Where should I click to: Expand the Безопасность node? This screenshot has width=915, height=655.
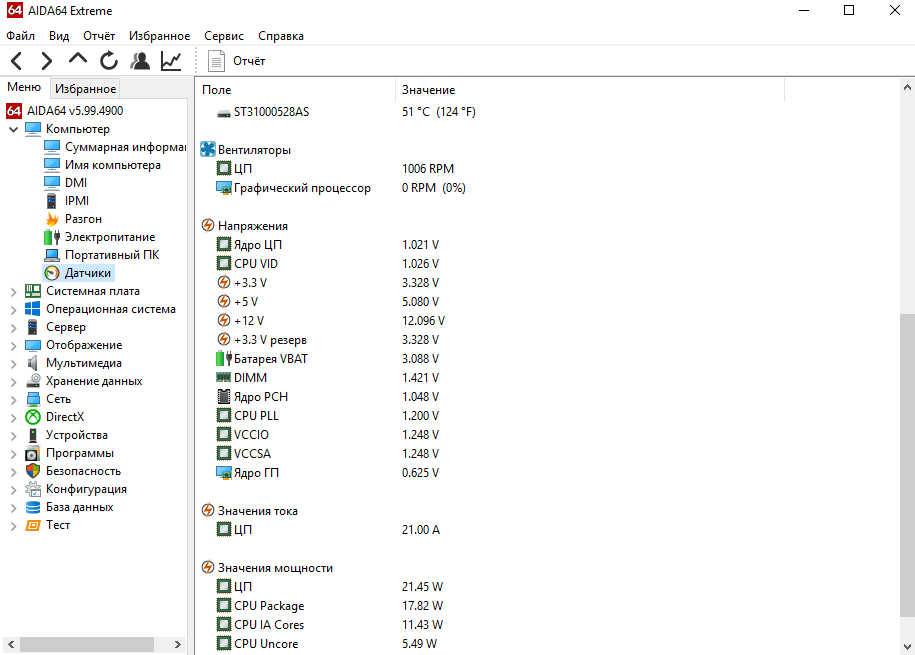coord(13,472)
